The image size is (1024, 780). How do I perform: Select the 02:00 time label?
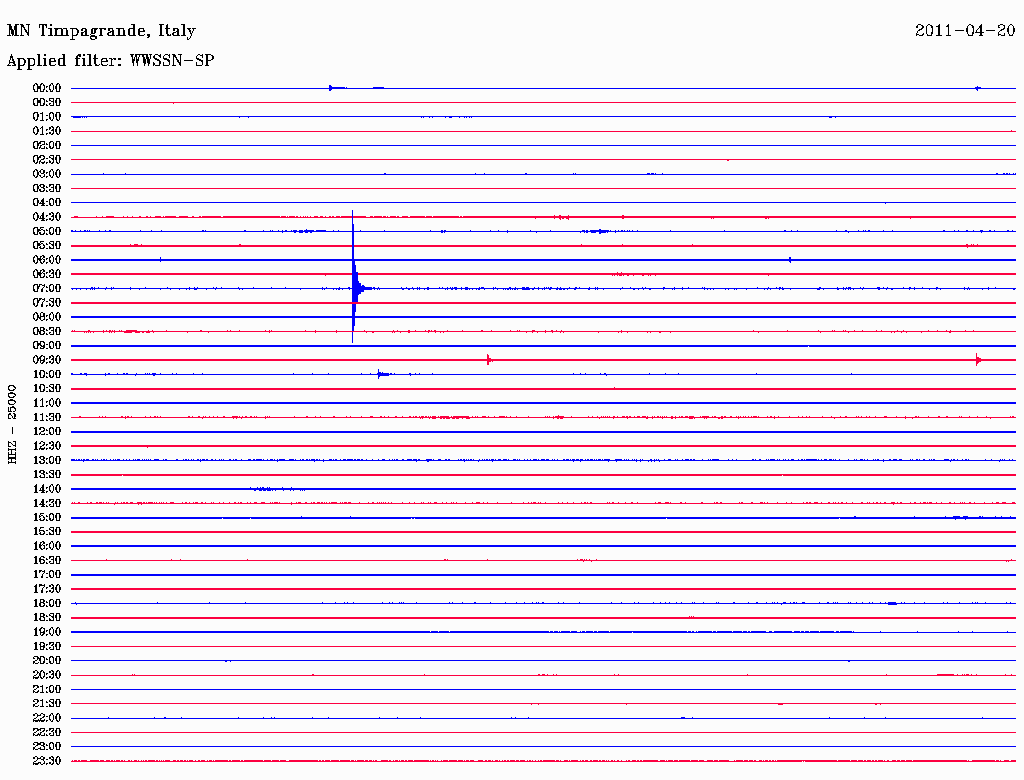tap(47, 146)
